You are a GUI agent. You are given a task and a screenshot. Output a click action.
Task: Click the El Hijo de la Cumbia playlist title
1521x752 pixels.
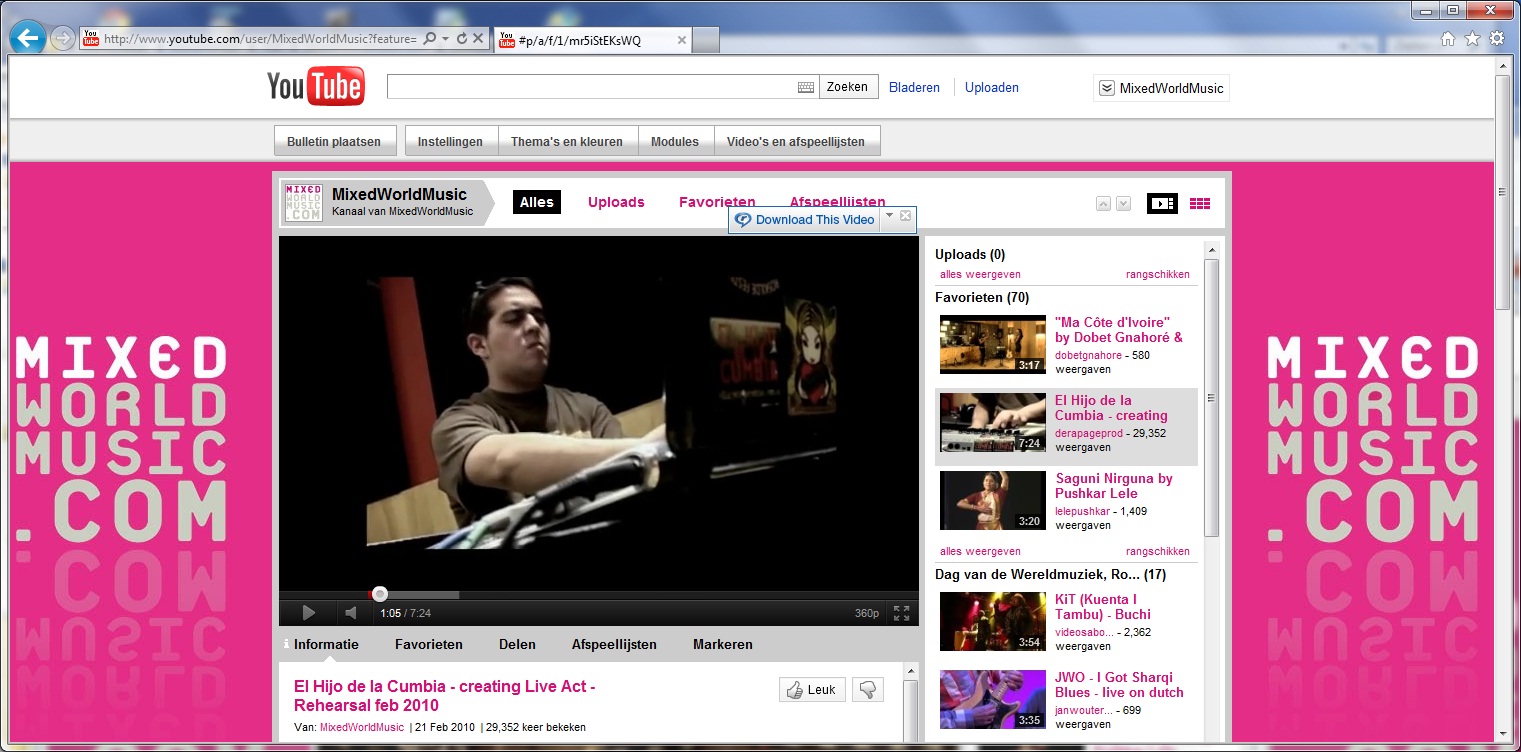(1111, 407)
